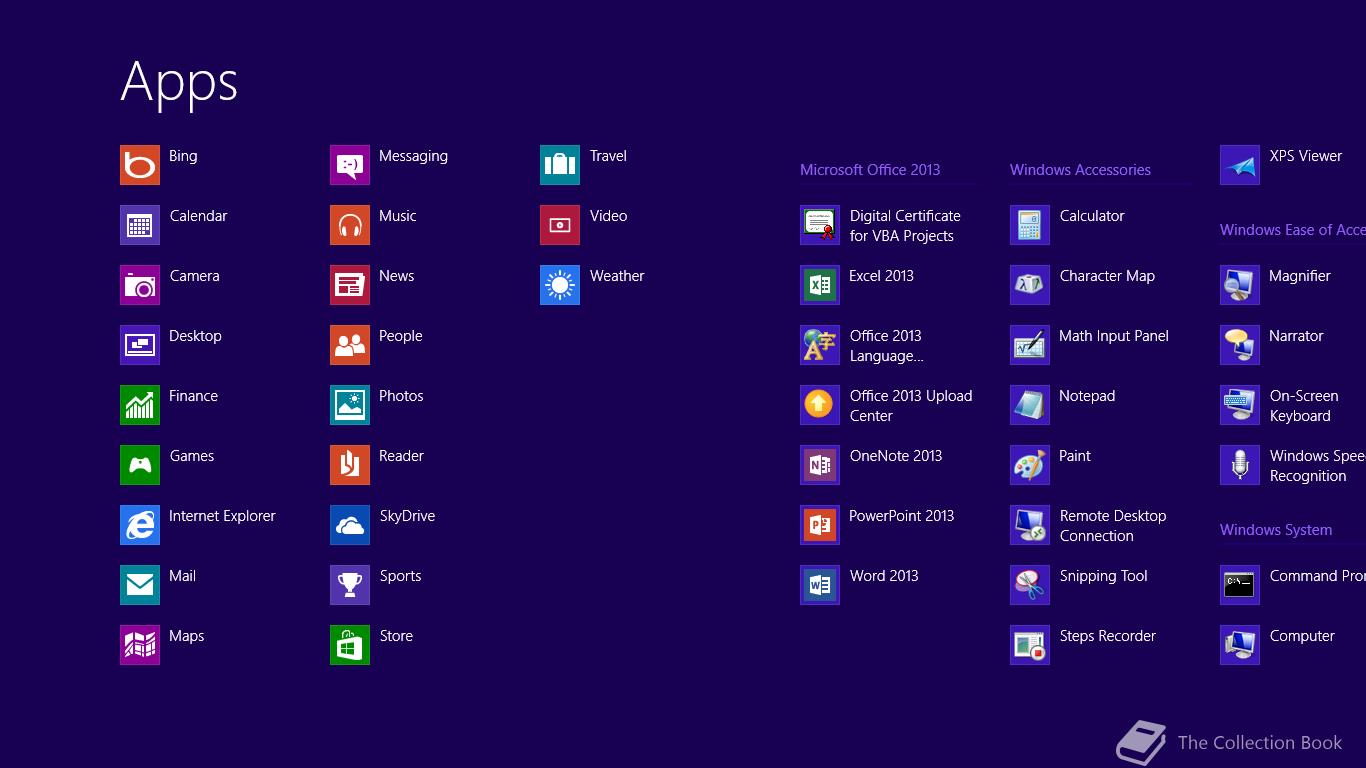
Task: Launch the Magnifier icon
Action: click(x=1240, y=285)
